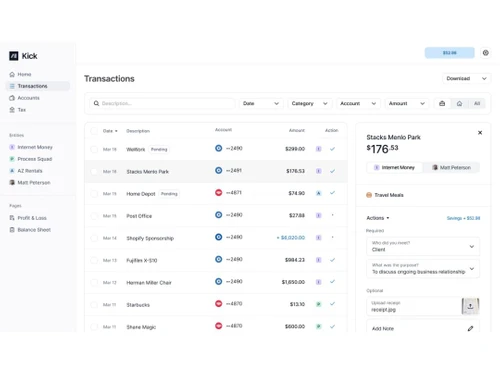Close the Stacks Menlo Park detail panel

click(480, 133)
